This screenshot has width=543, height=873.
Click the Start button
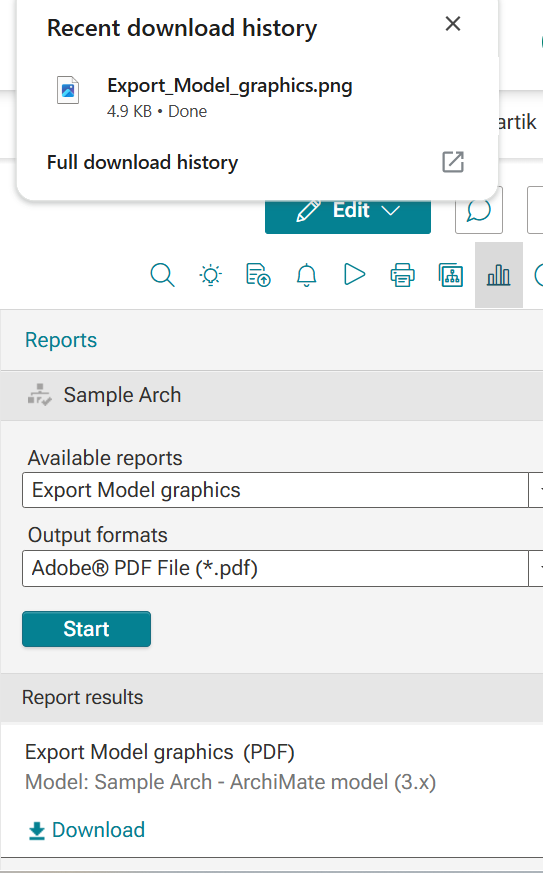tap(86, 629)
